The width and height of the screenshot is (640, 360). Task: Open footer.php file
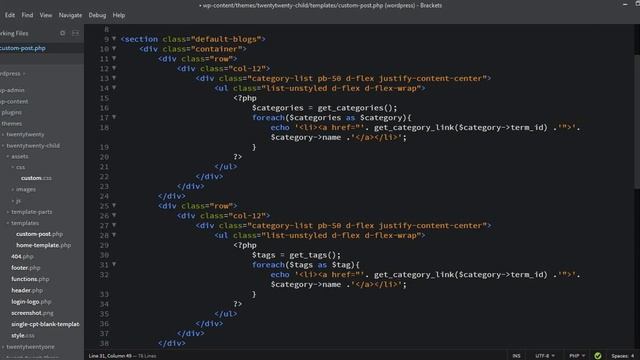[x=25, y=268]
